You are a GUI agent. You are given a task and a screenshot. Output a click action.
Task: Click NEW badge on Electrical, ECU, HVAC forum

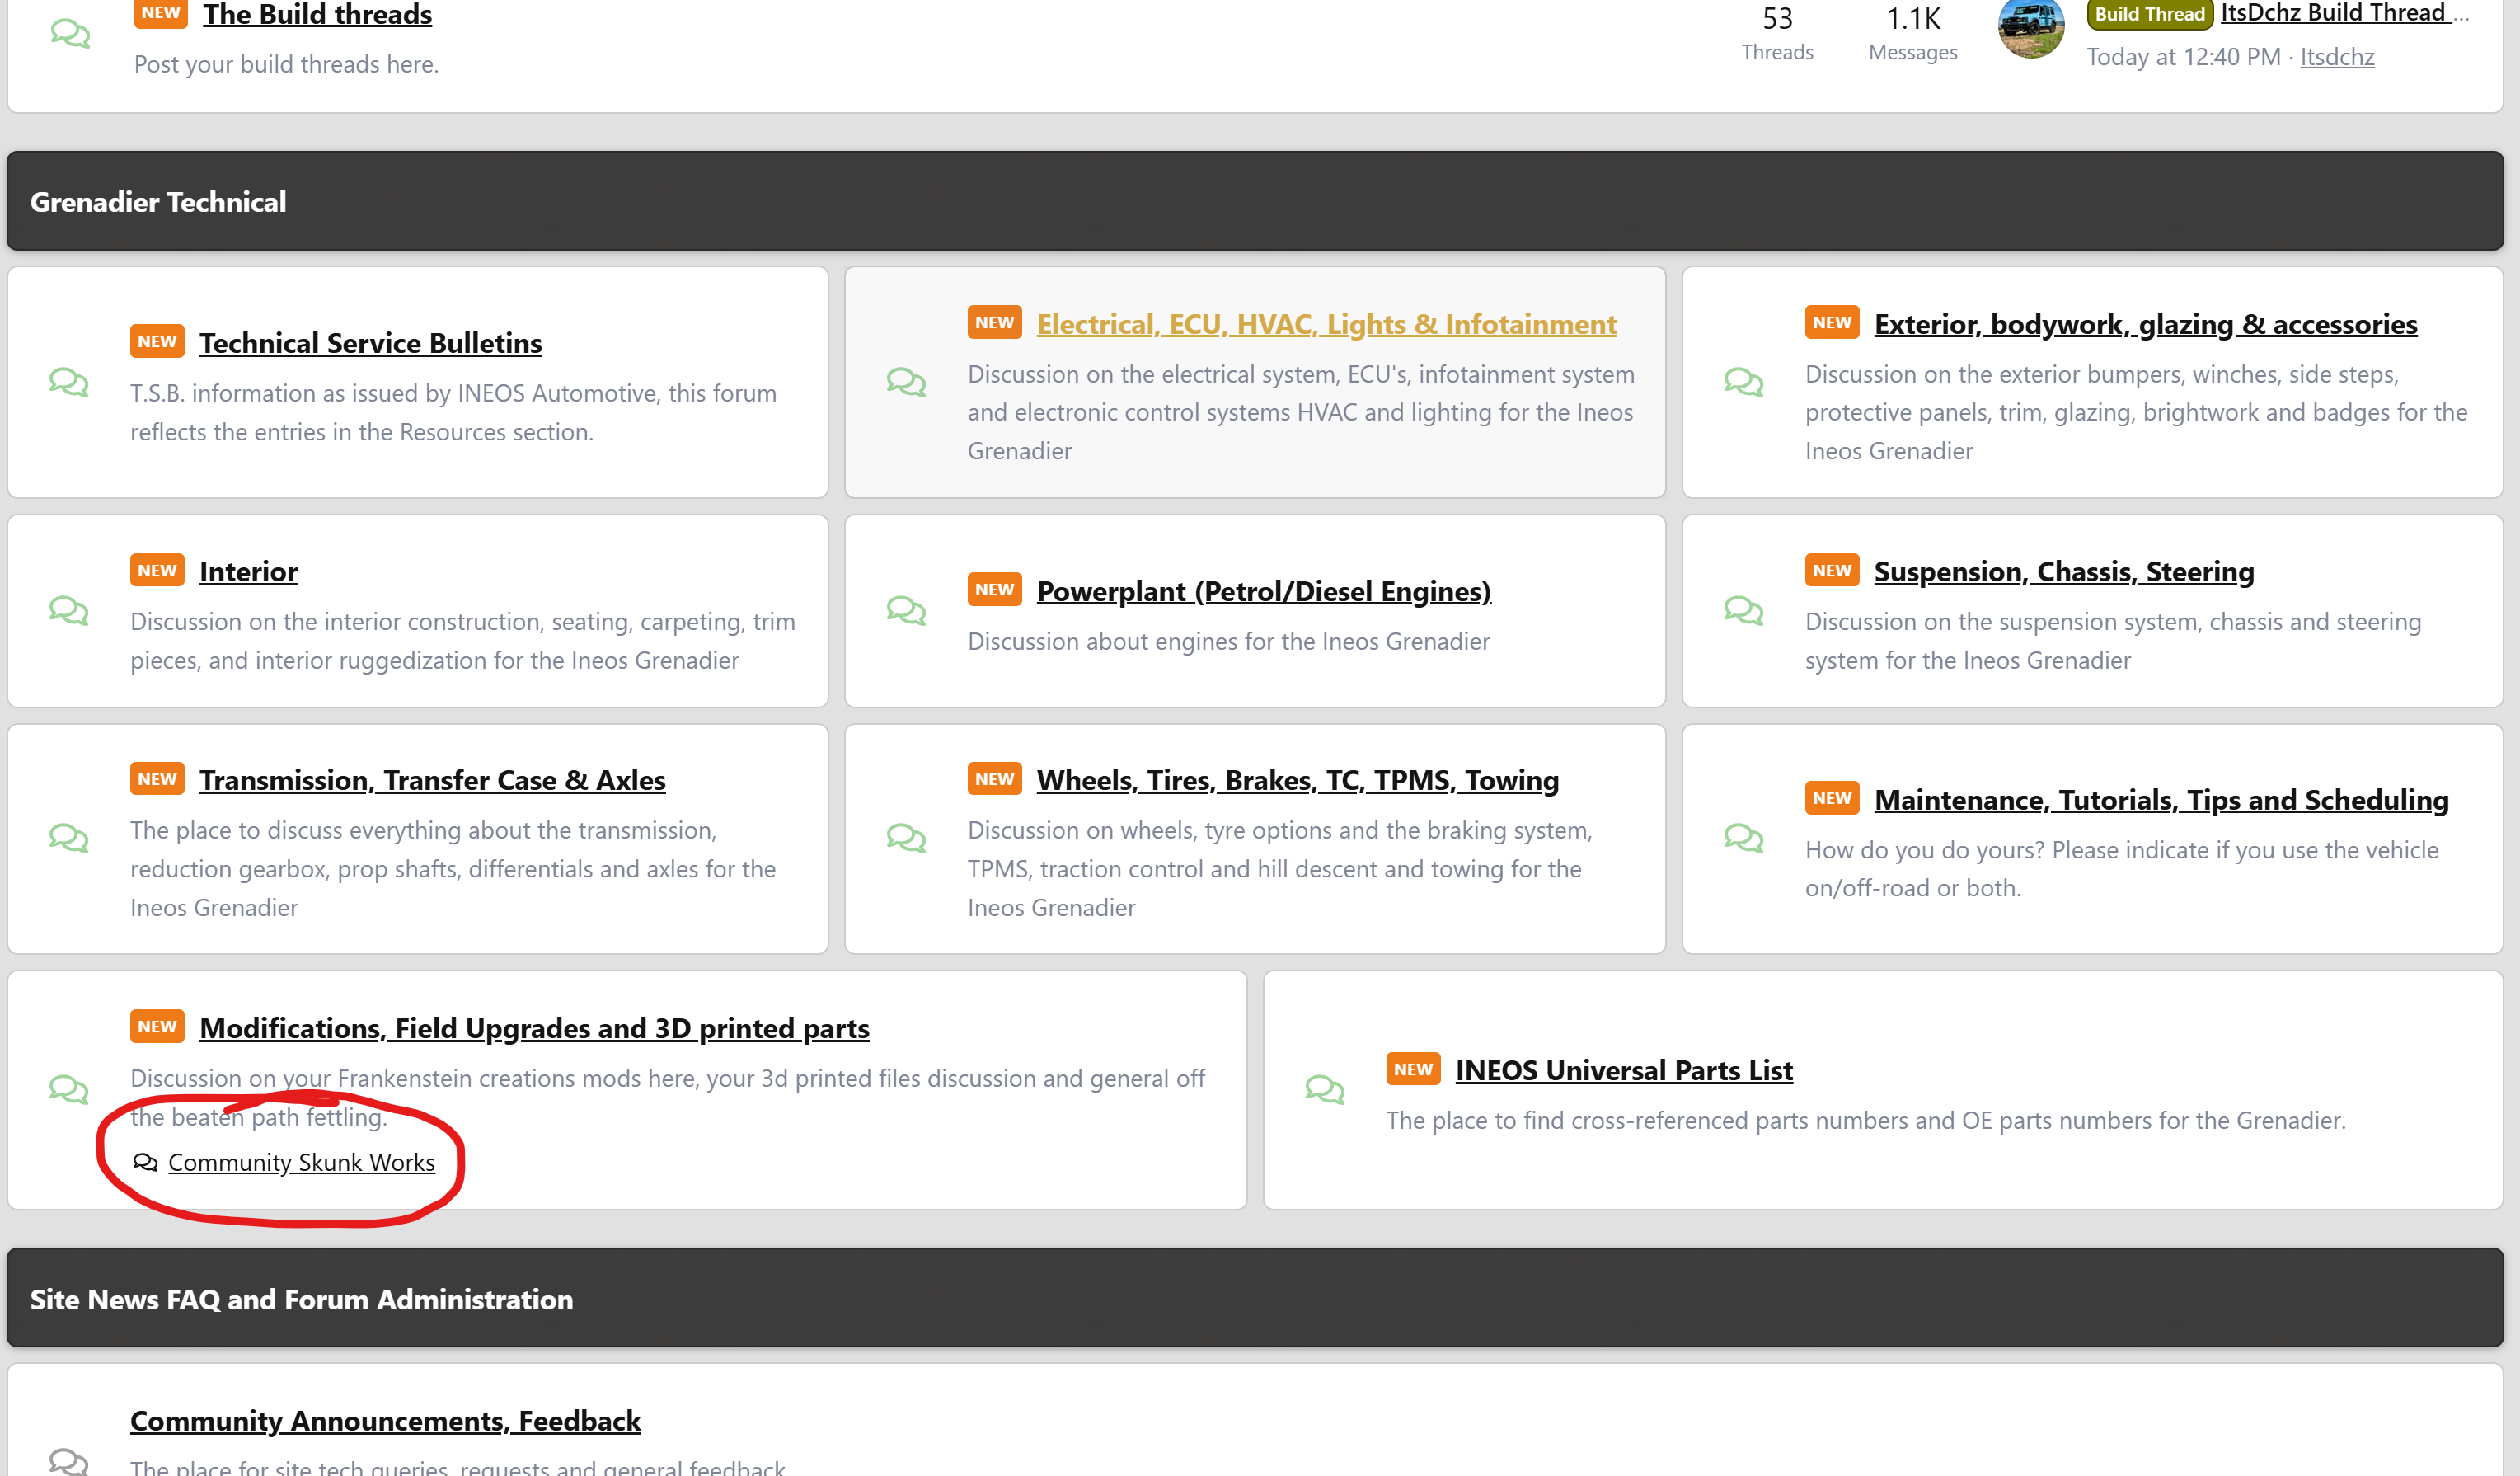click(995, 322)
